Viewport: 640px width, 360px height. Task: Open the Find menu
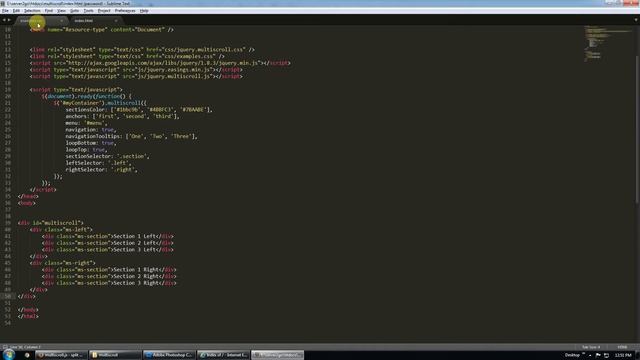pyautogui.click(x=49, y=11)
